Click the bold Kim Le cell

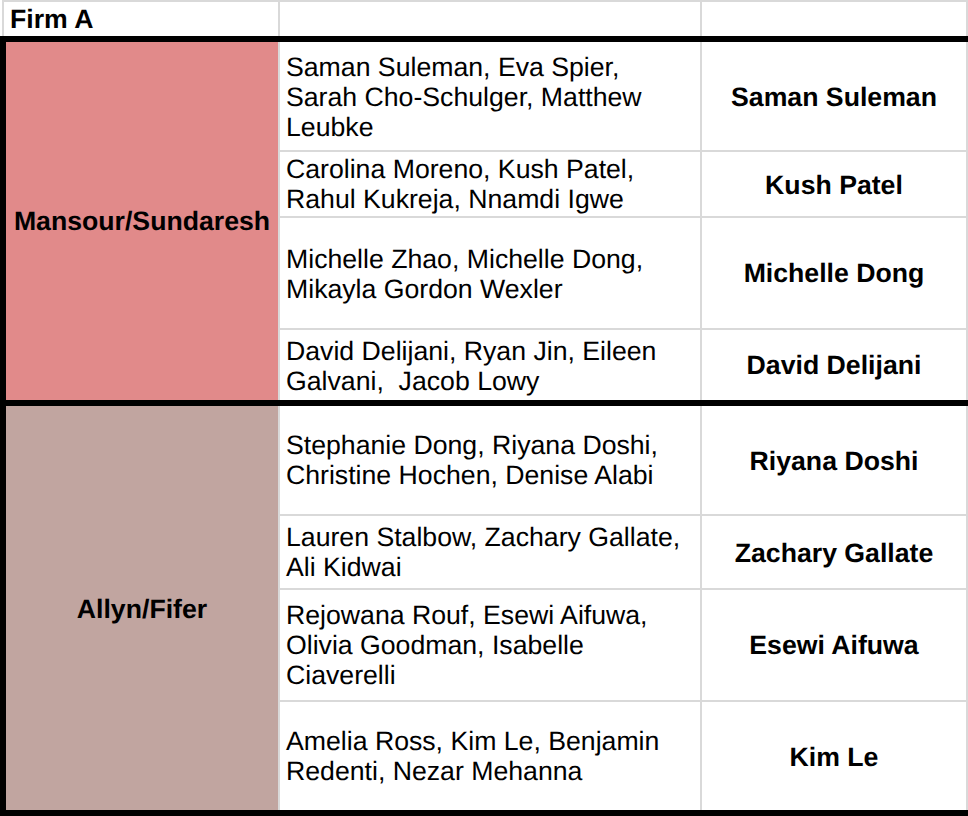[x=834, y=757]
